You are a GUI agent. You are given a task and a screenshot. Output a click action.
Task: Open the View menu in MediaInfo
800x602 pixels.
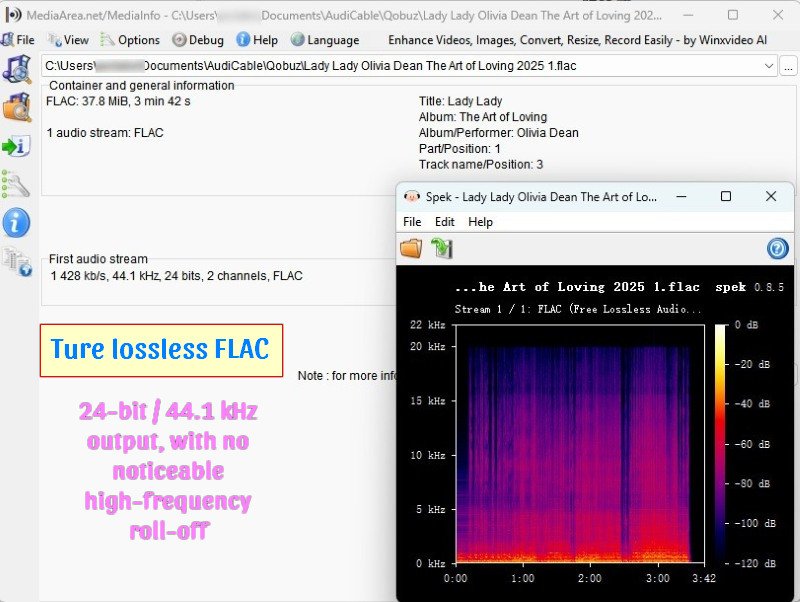pyautogui.click(x=68, y=40)
